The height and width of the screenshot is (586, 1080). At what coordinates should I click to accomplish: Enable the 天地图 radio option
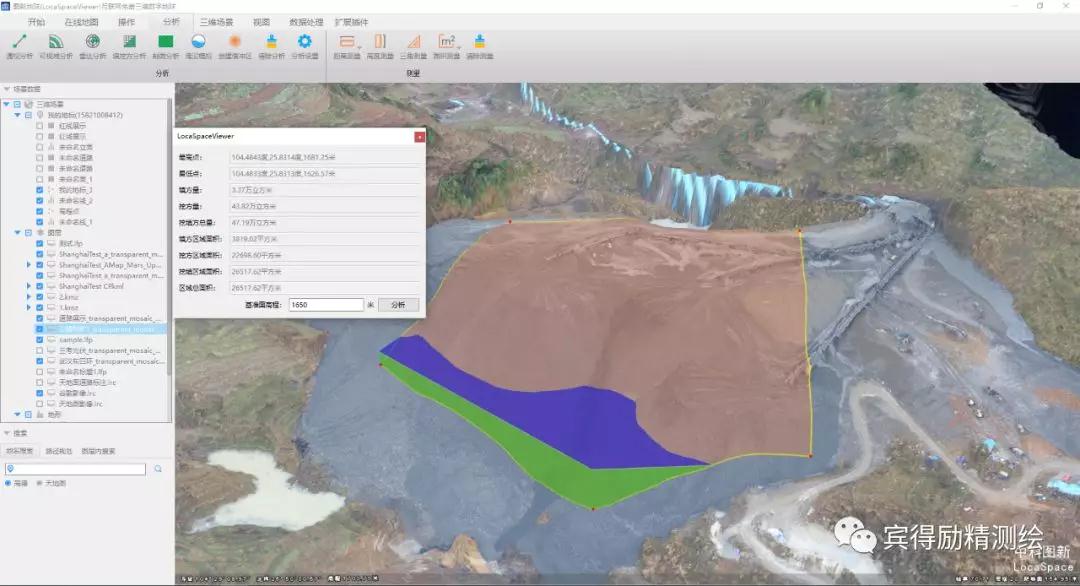[40, 483]
